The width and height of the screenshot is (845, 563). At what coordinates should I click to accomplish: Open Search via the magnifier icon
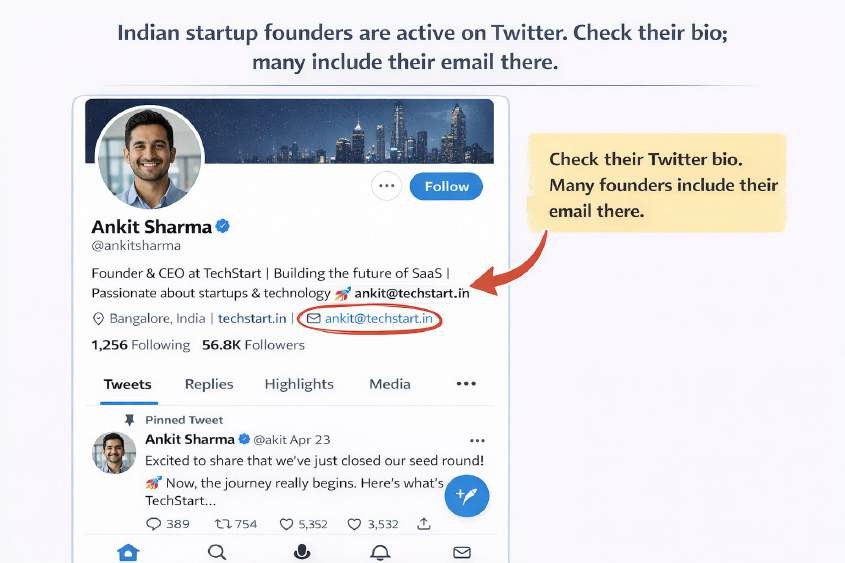pyautogui.click(x=216, y=552)
